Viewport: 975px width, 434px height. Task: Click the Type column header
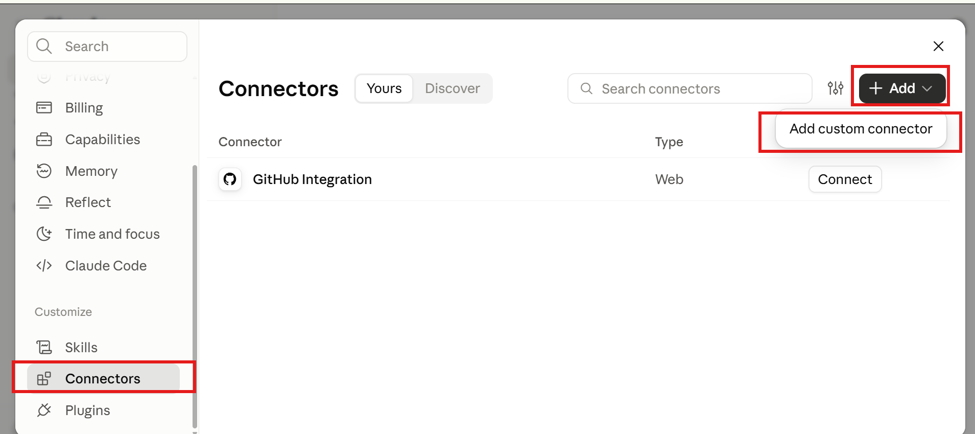tap(669, 142)
